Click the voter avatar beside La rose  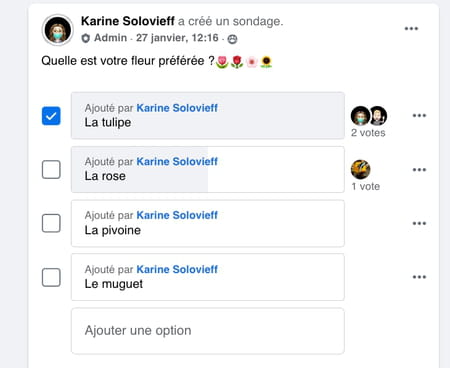361,170
